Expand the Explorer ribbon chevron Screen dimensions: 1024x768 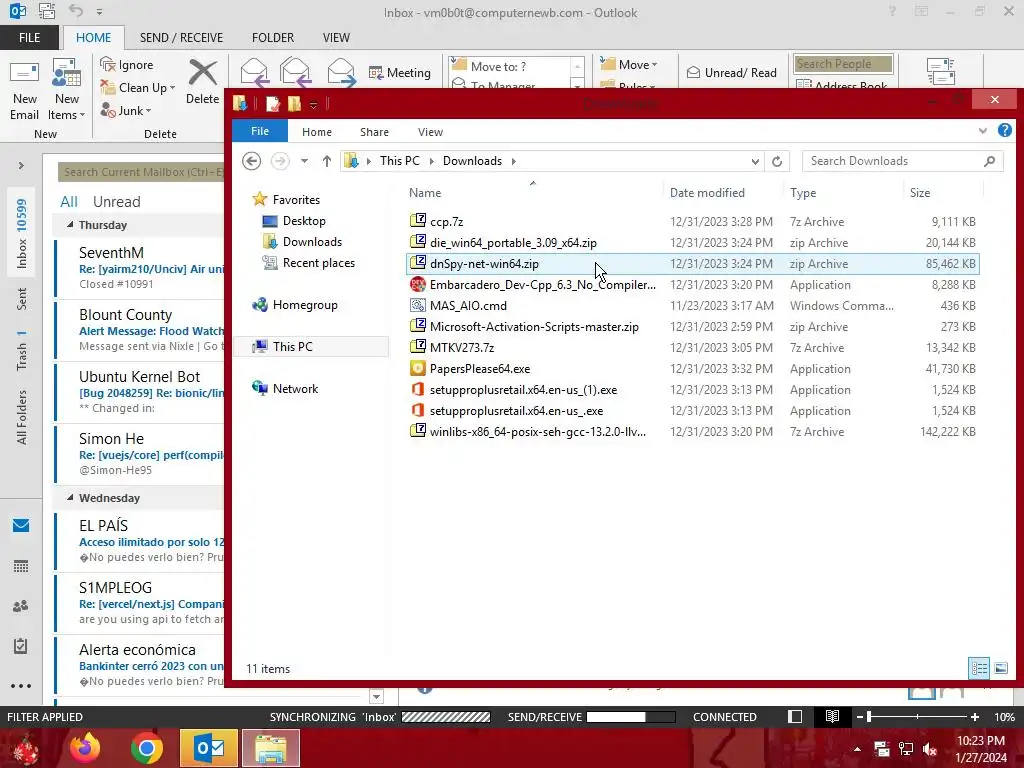pyautogui.click(x=982, y=131)
